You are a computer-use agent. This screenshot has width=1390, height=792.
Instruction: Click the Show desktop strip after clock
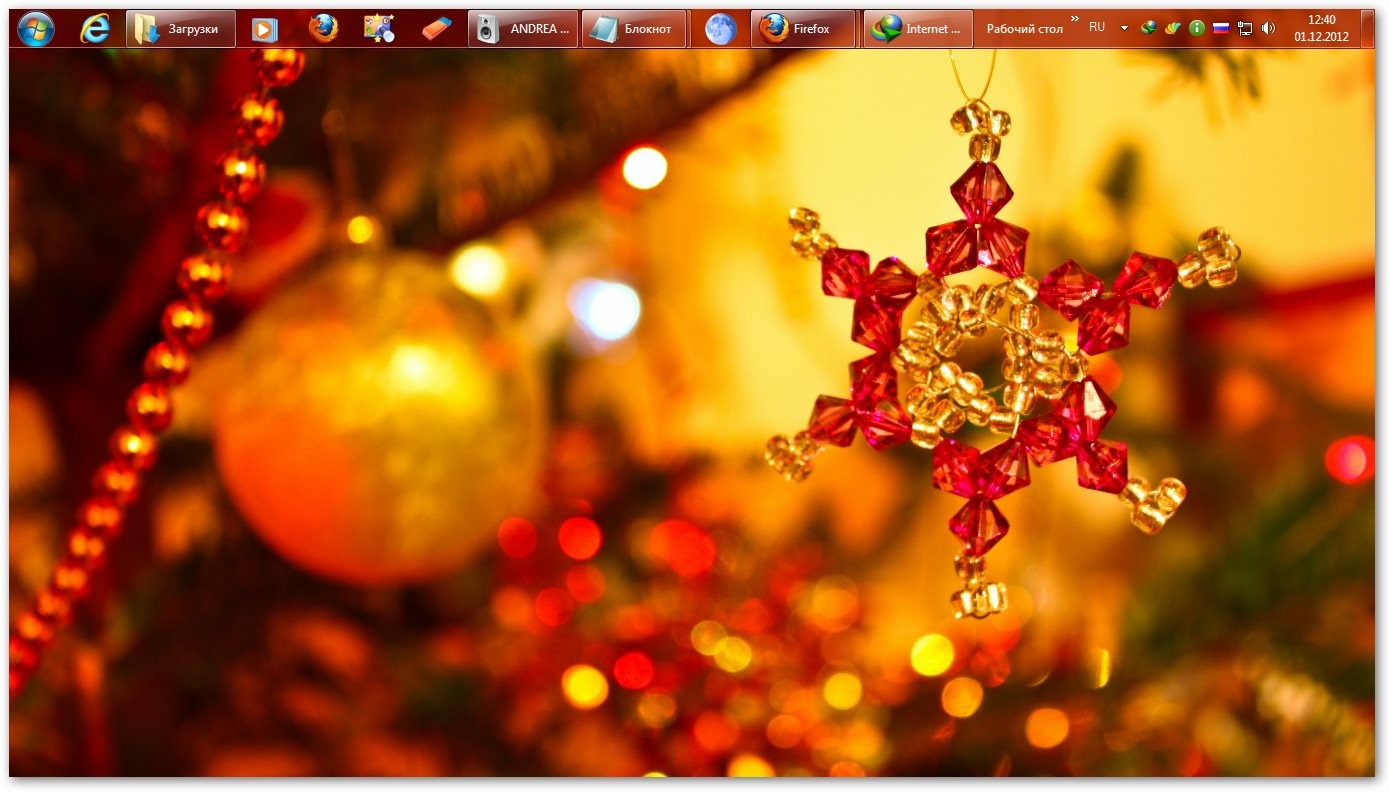click(x=1367, y=29)
